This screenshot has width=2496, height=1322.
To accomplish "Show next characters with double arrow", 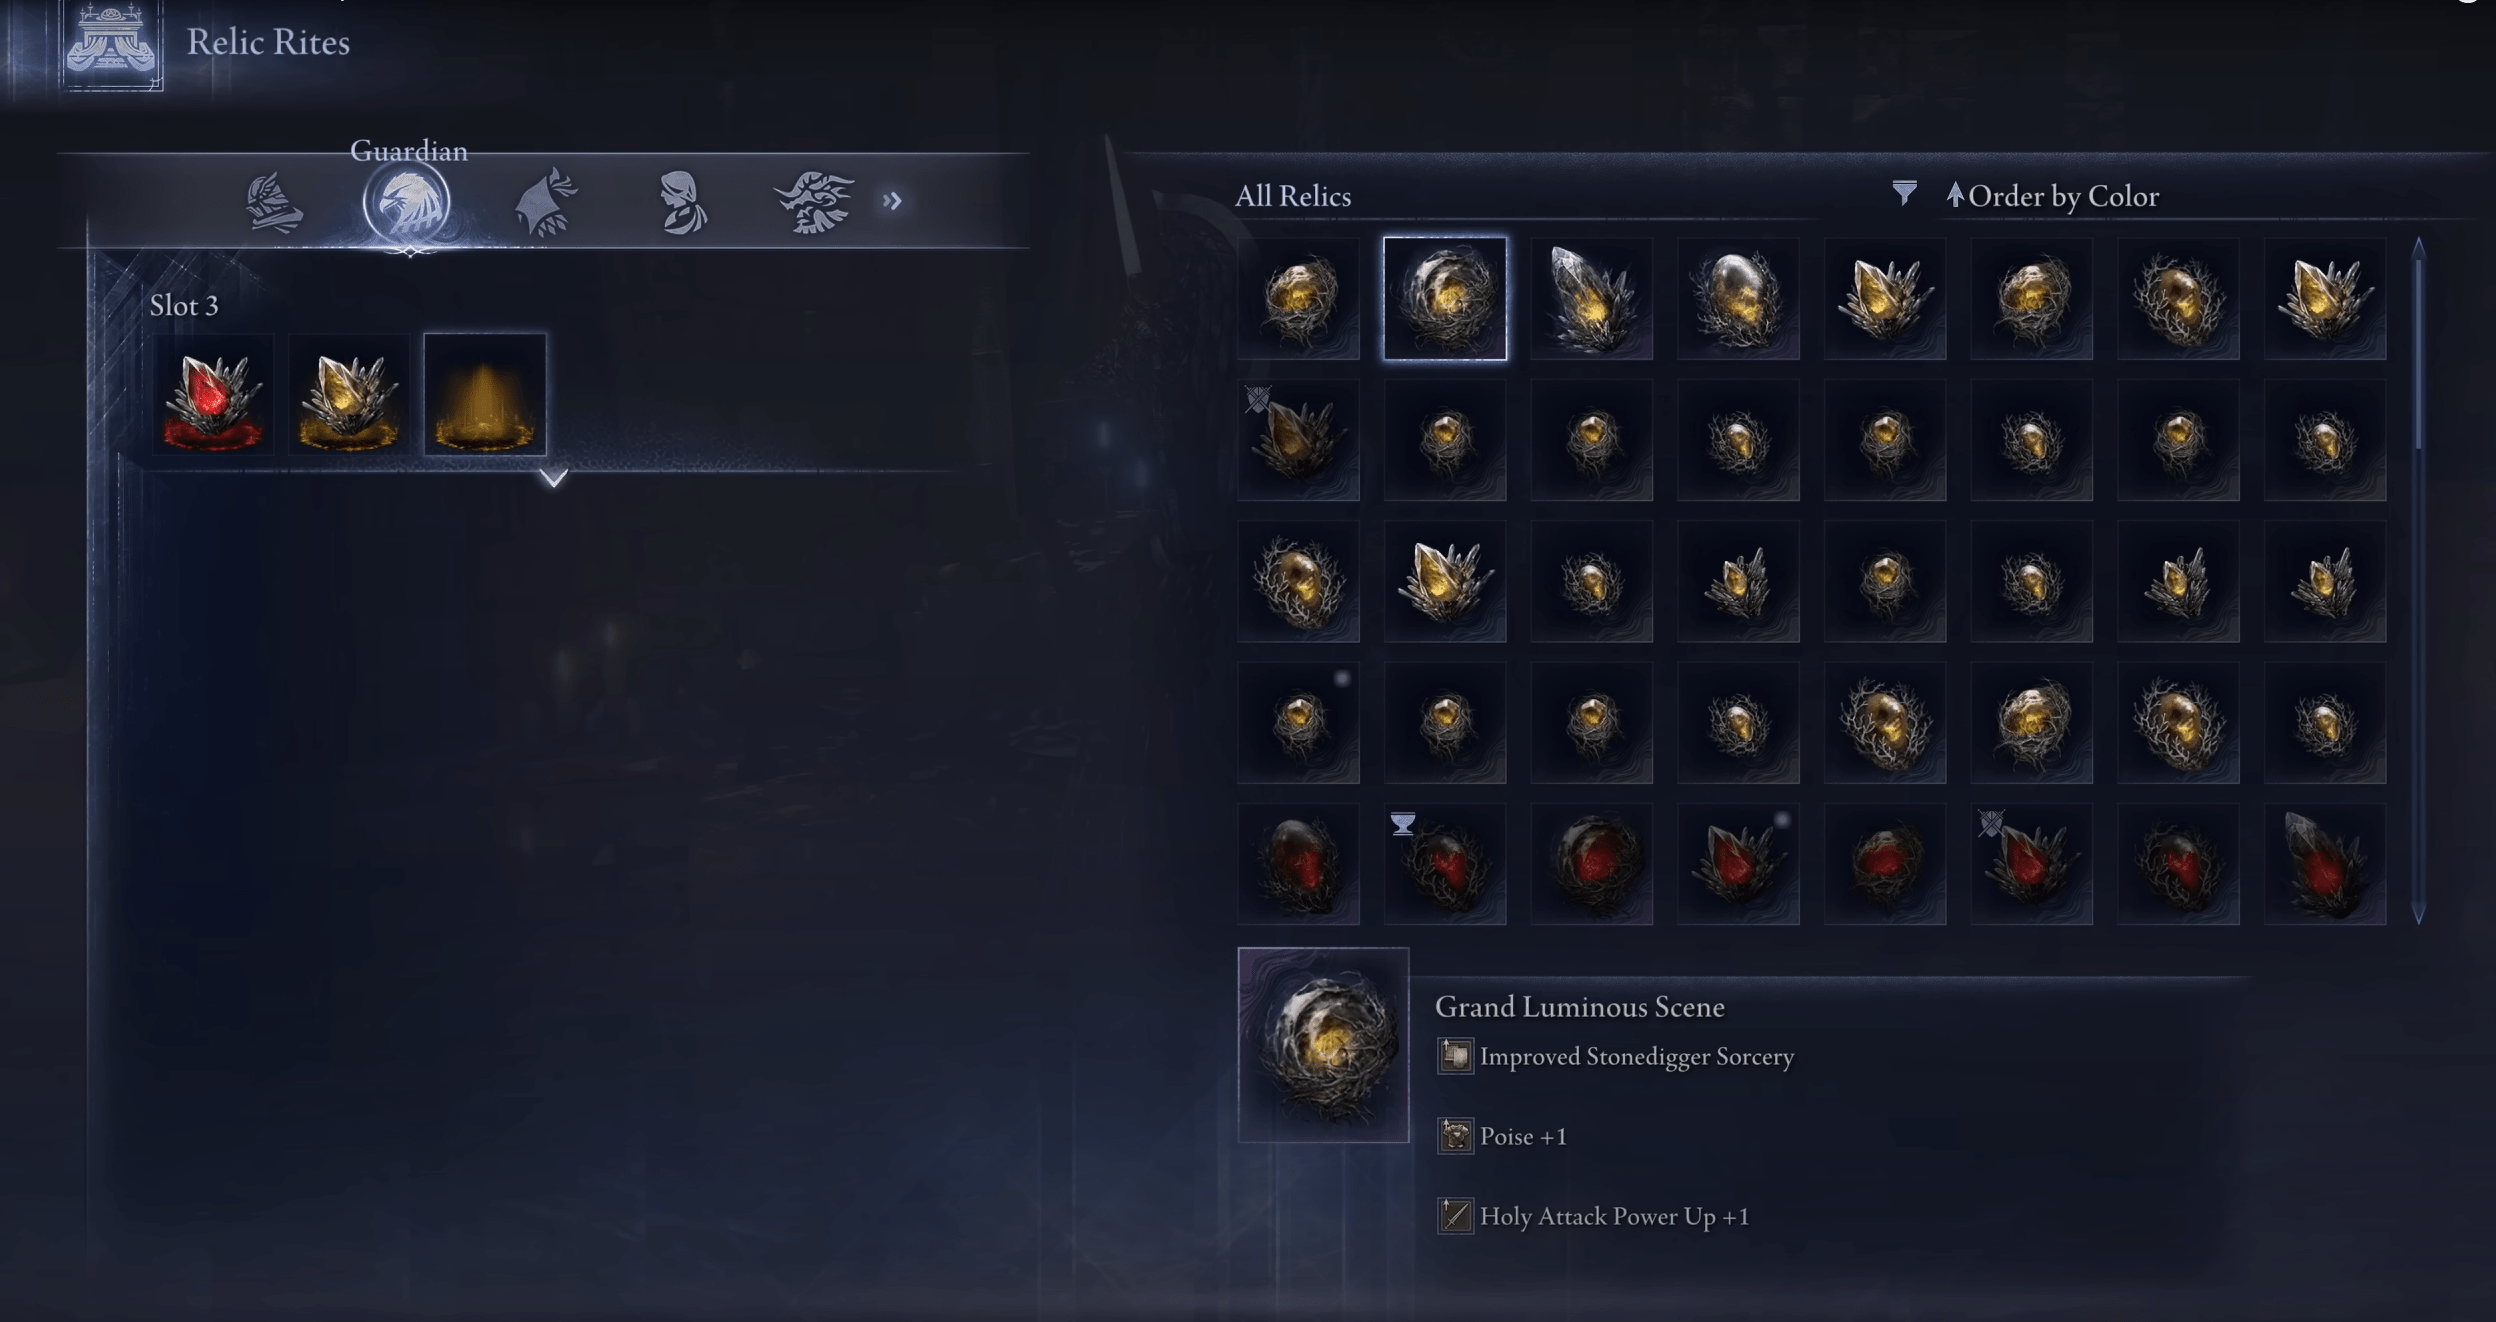I will [x=892, y=202].
